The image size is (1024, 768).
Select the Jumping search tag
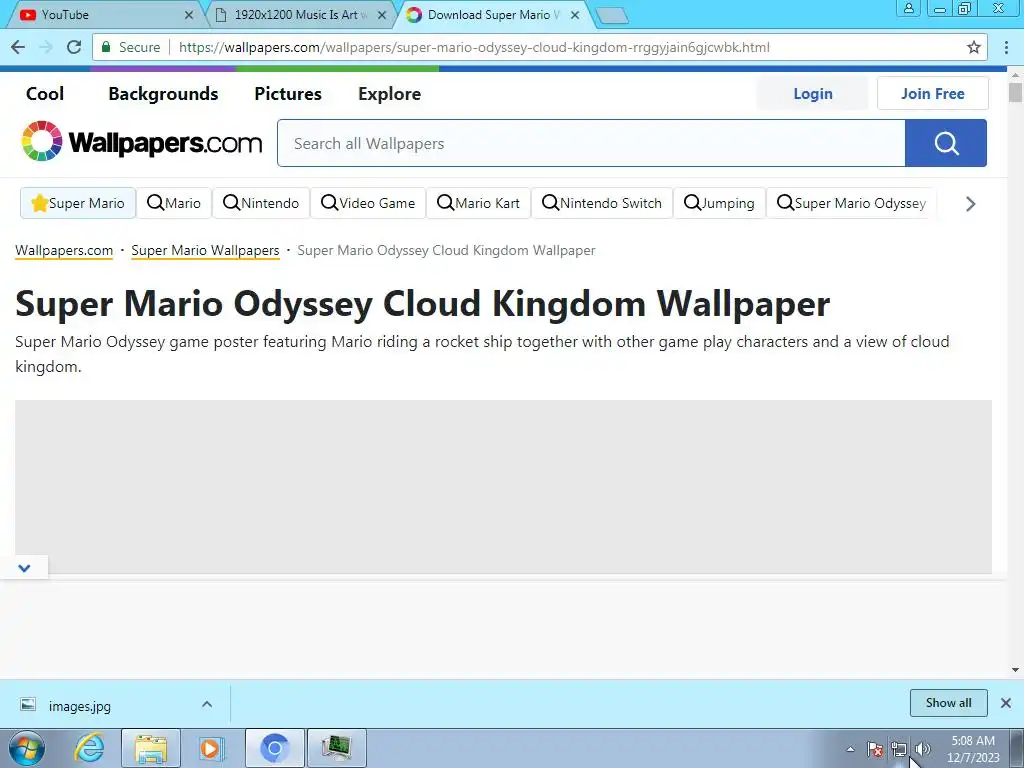[x=719, y=203]
